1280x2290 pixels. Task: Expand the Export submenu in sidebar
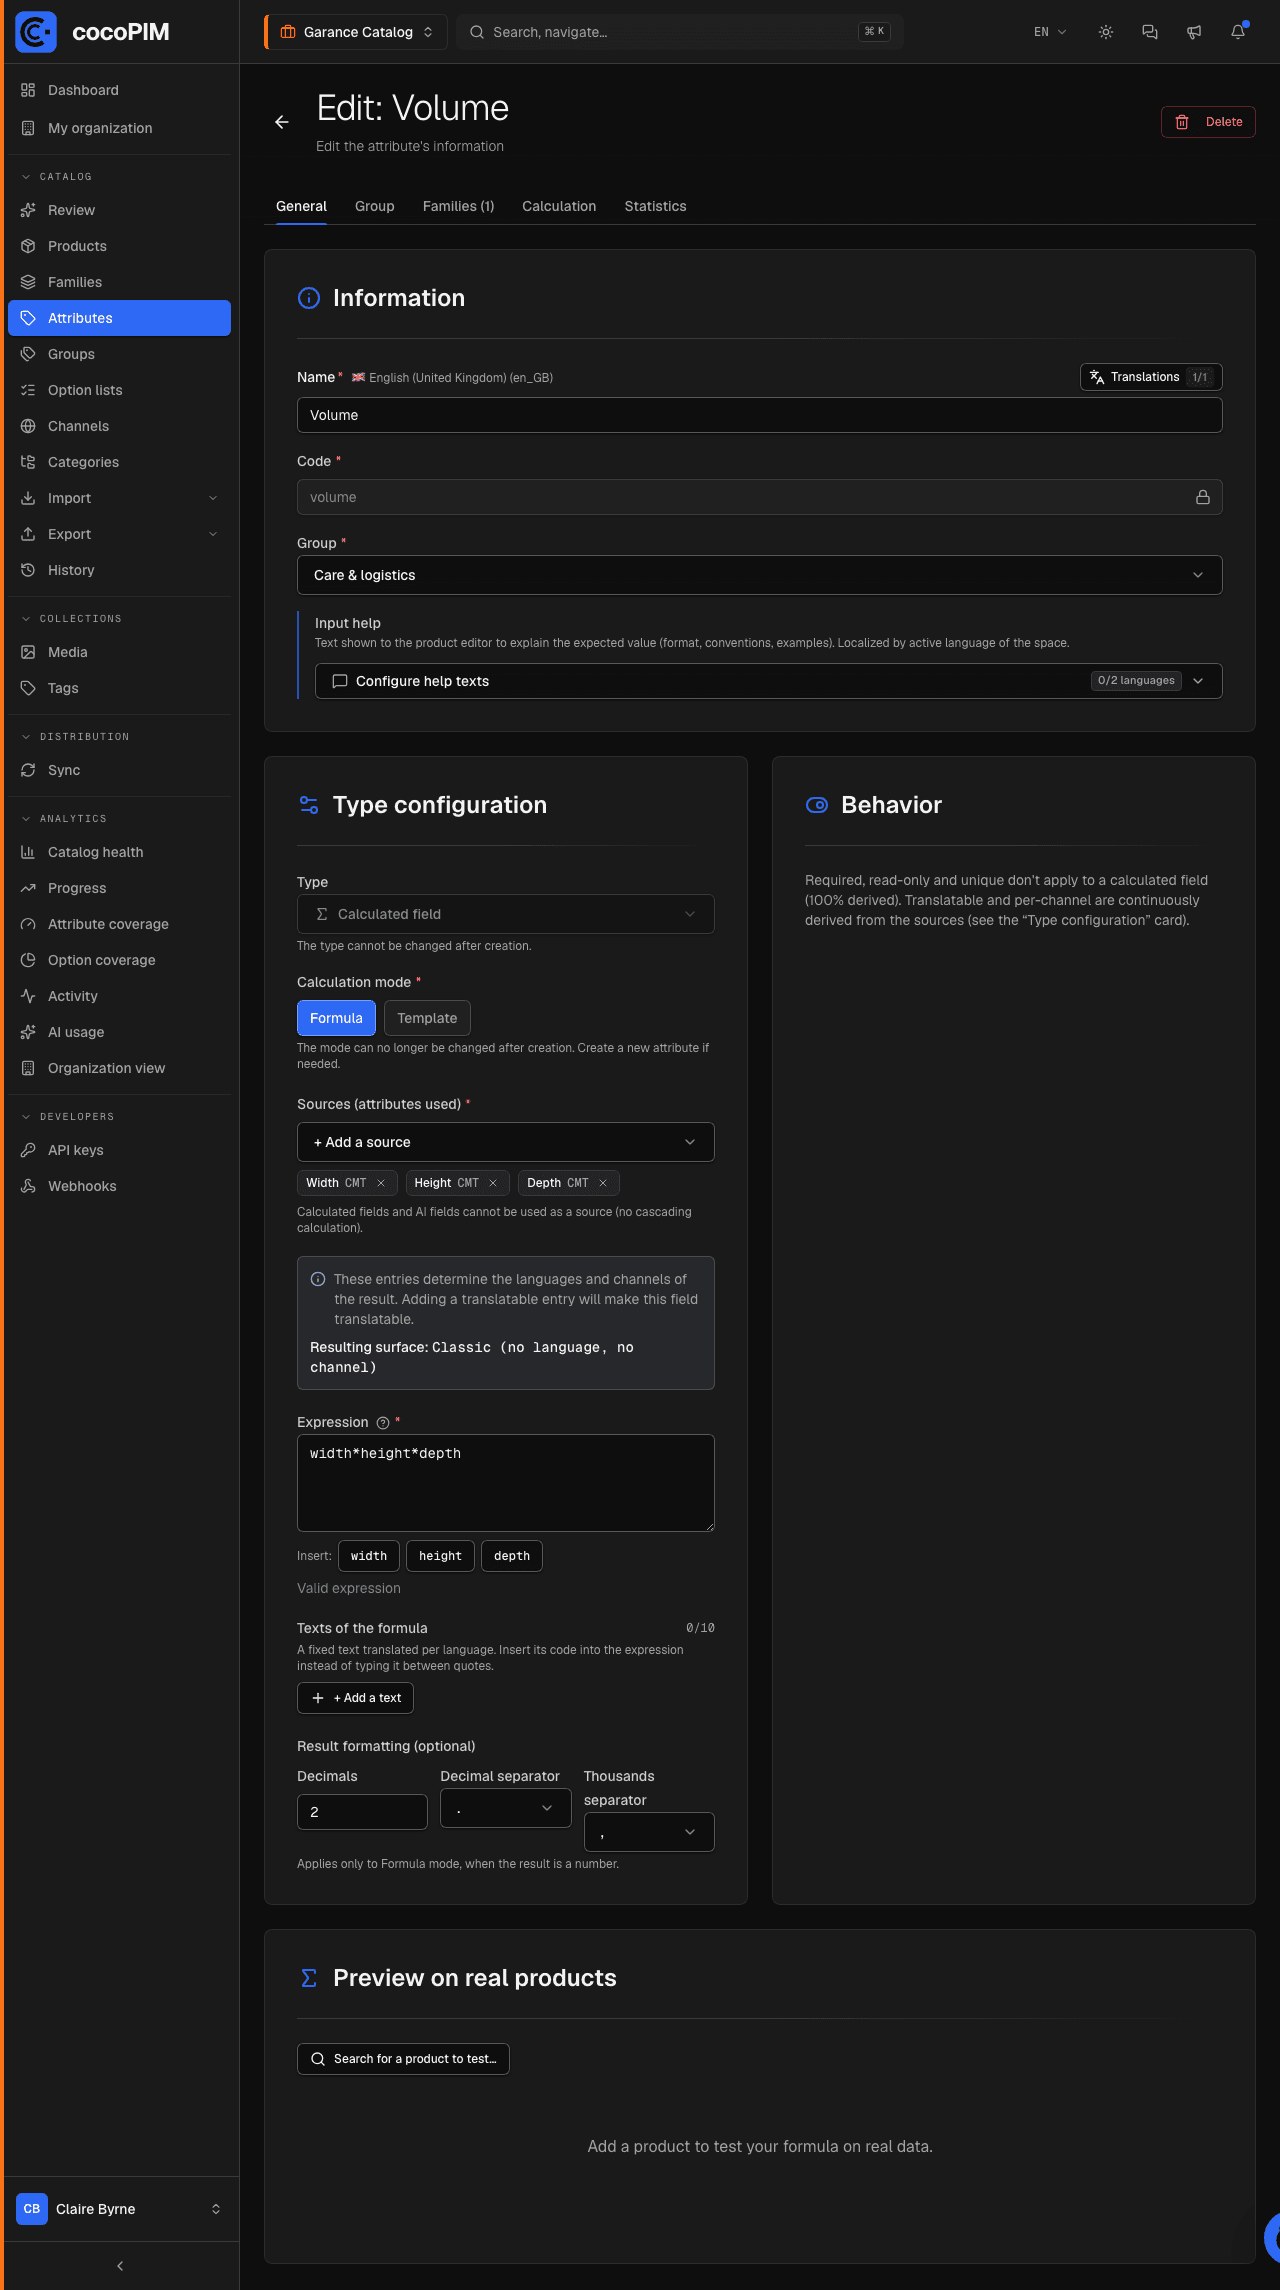tap(120, 534)
